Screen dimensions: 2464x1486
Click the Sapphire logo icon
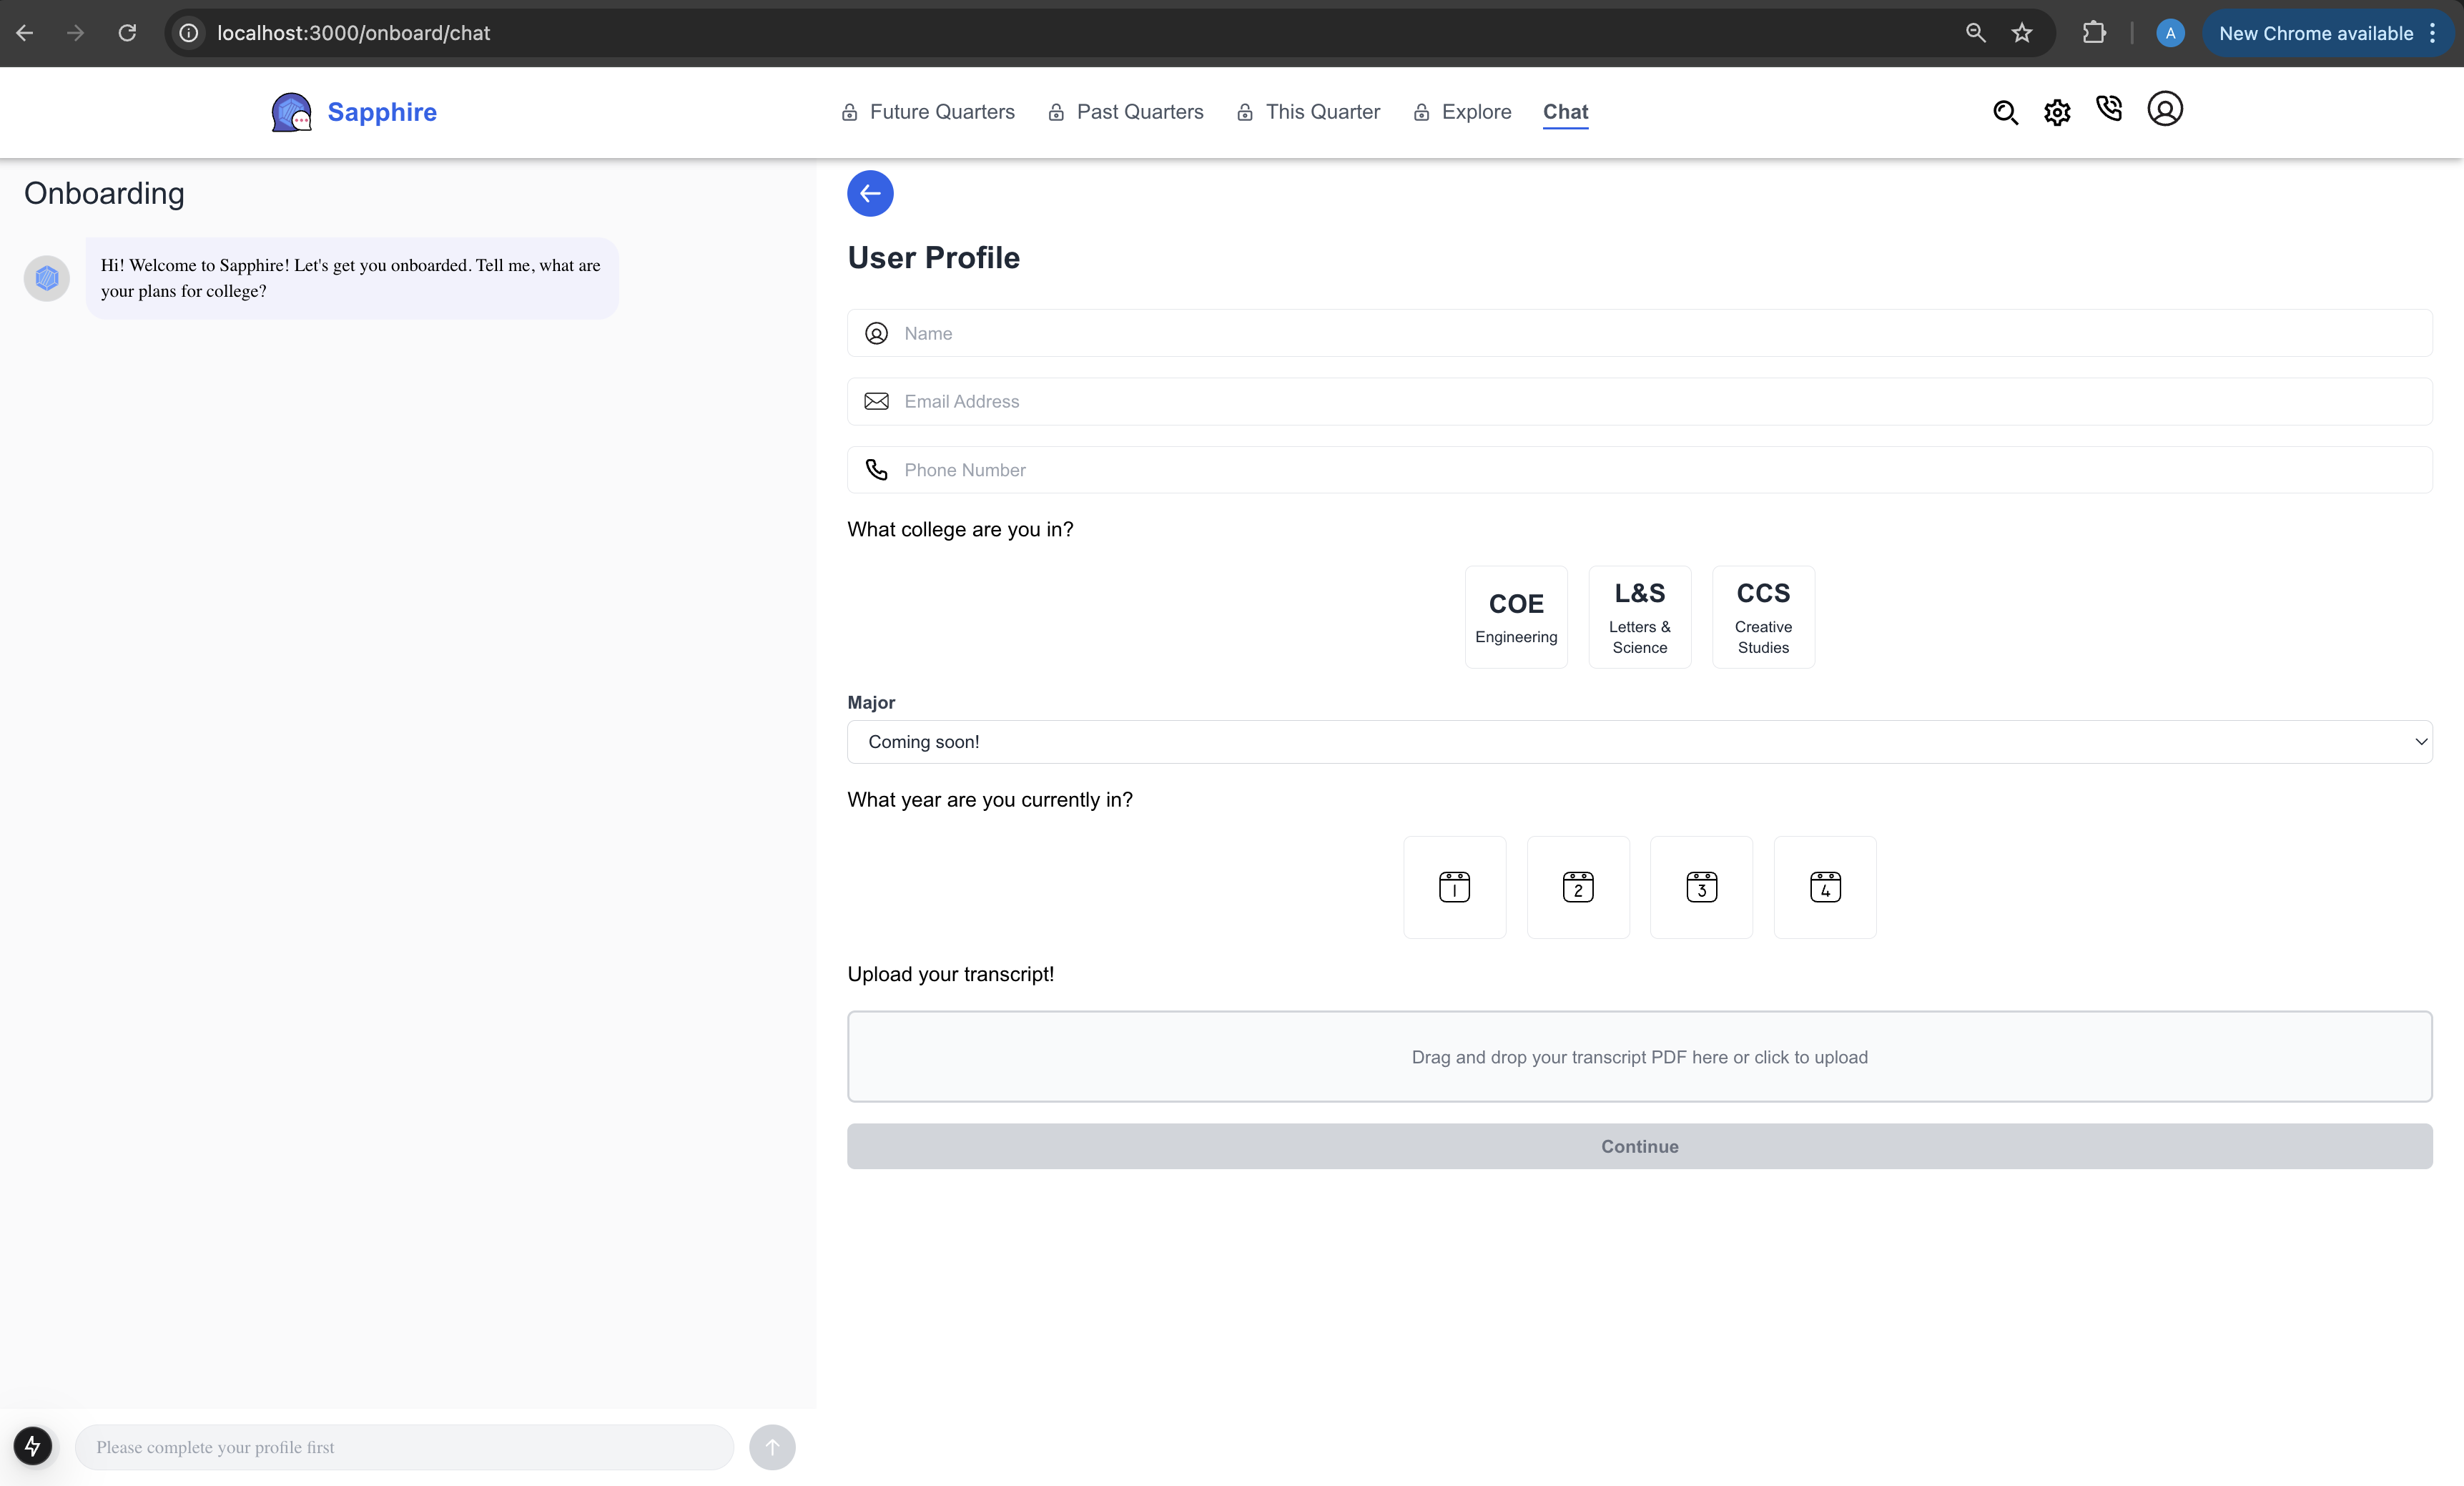[291, 112]
